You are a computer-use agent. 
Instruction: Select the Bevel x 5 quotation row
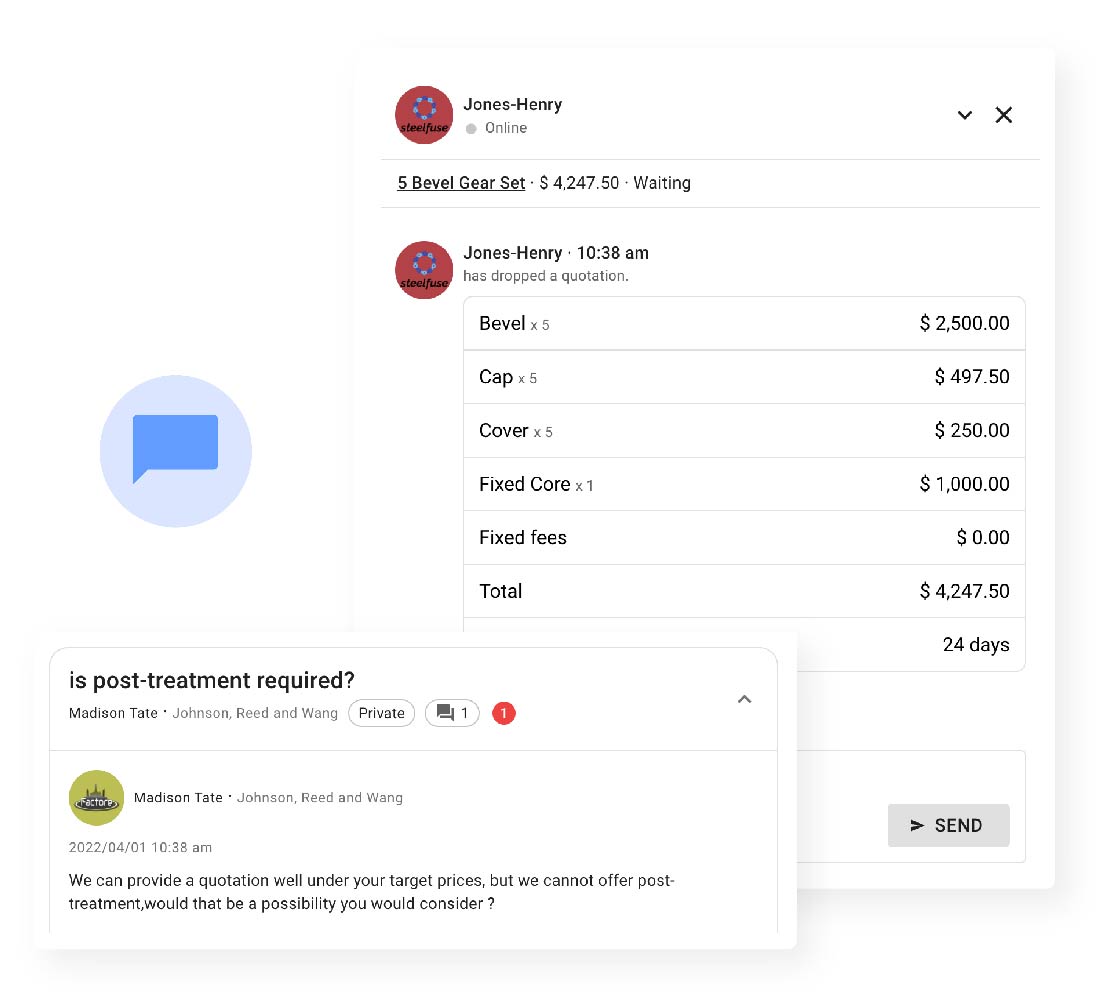[x=744, y=323]
